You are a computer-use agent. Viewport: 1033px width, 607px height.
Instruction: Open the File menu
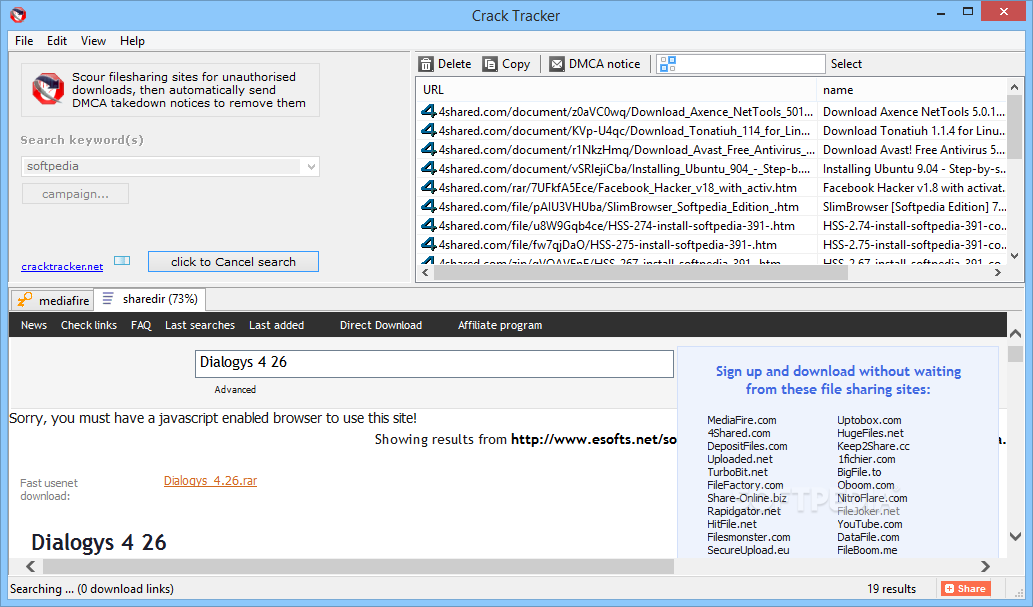click(24, 41)
